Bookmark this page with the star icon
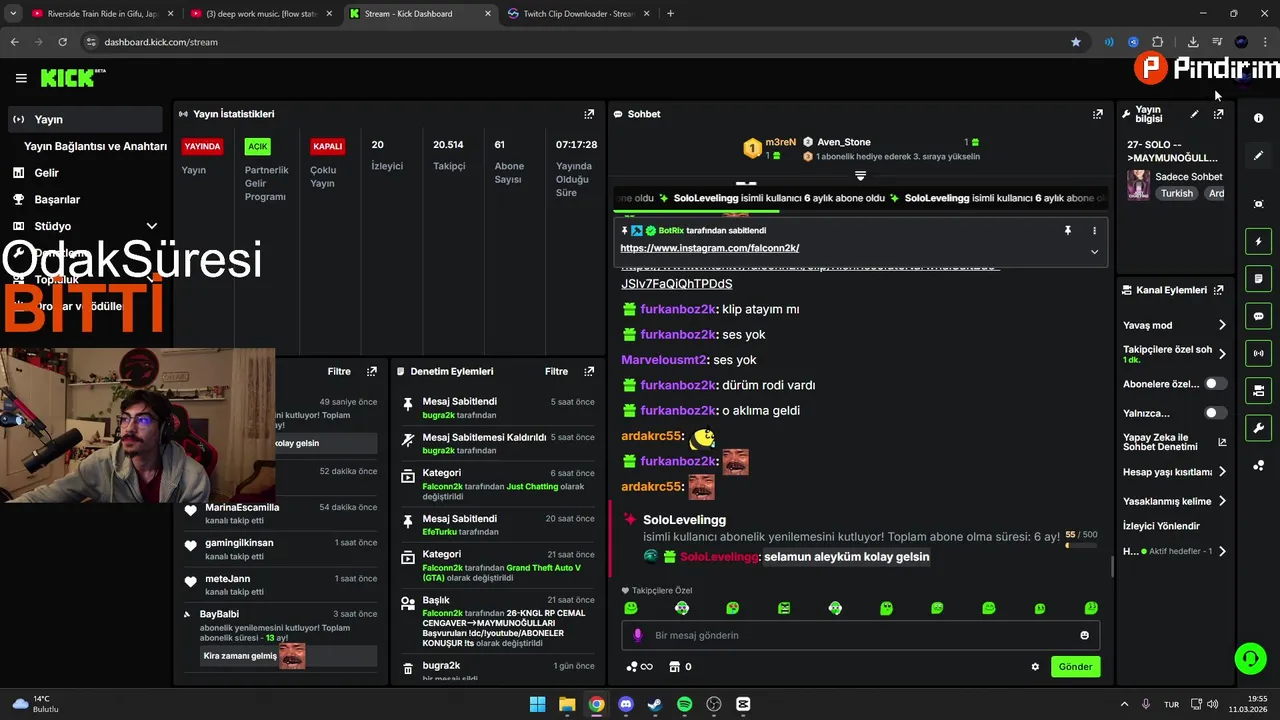 point(1076,42)
